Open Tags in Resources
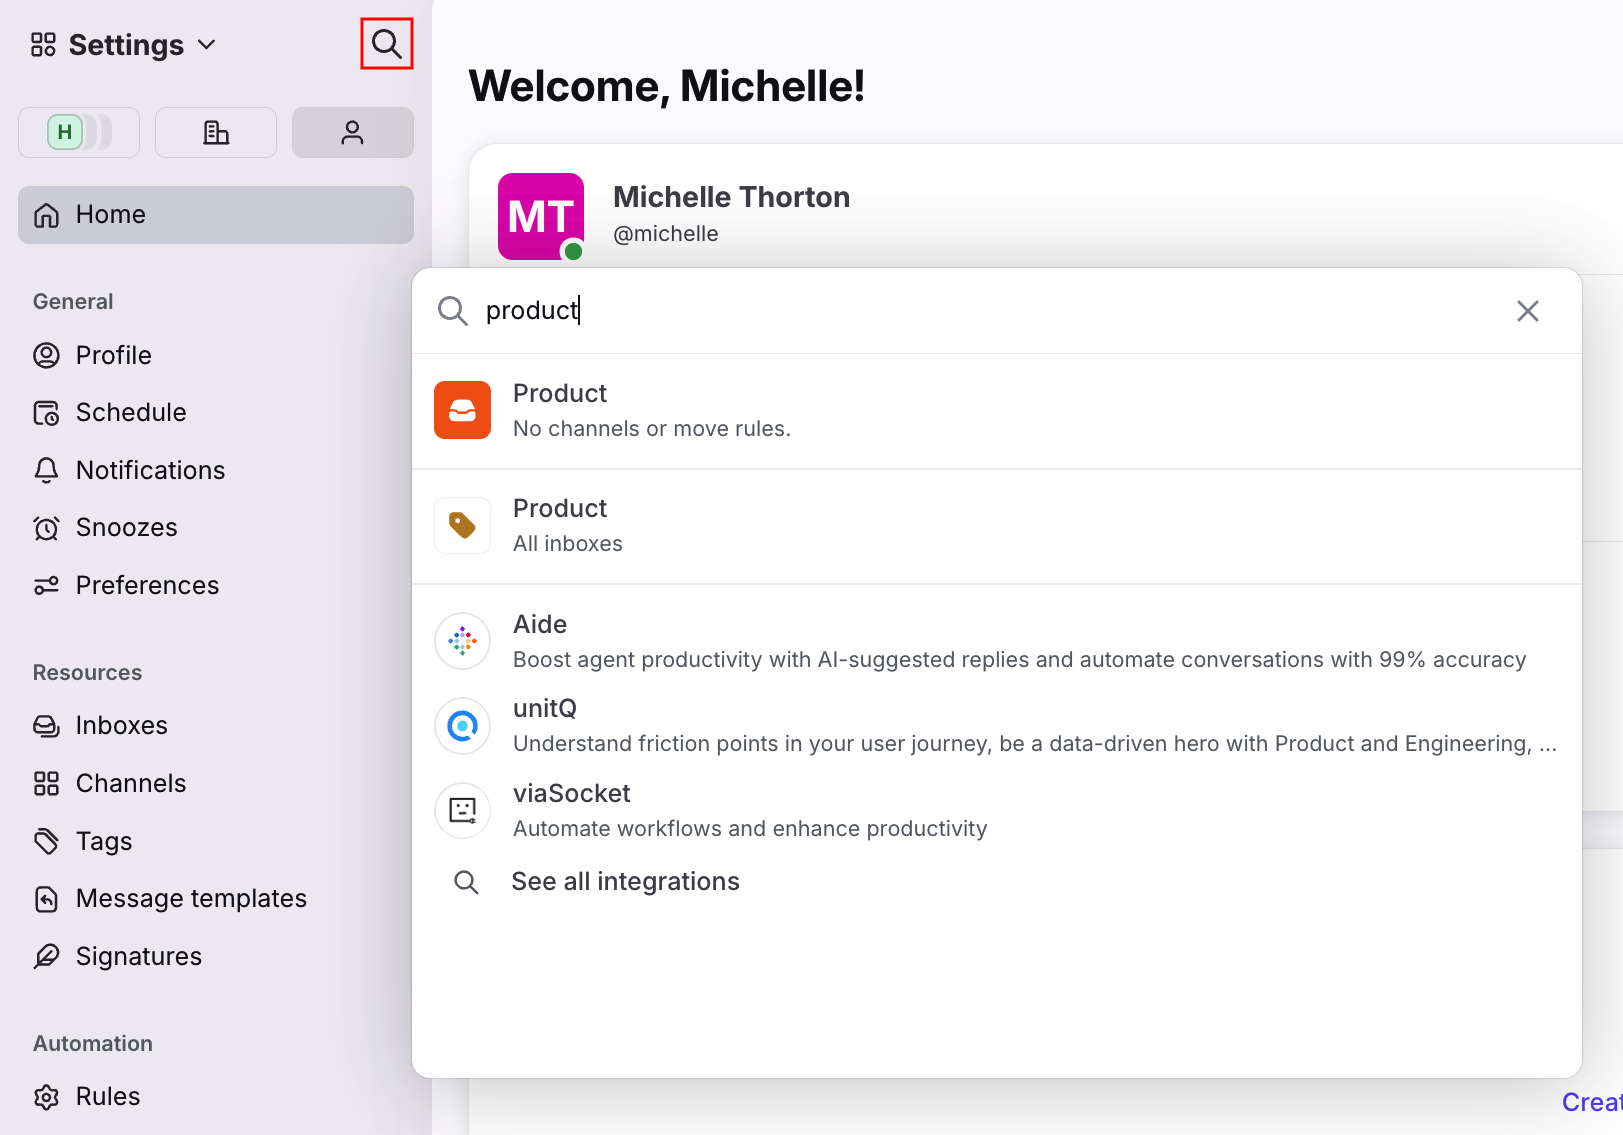 [x=104, y=841]
